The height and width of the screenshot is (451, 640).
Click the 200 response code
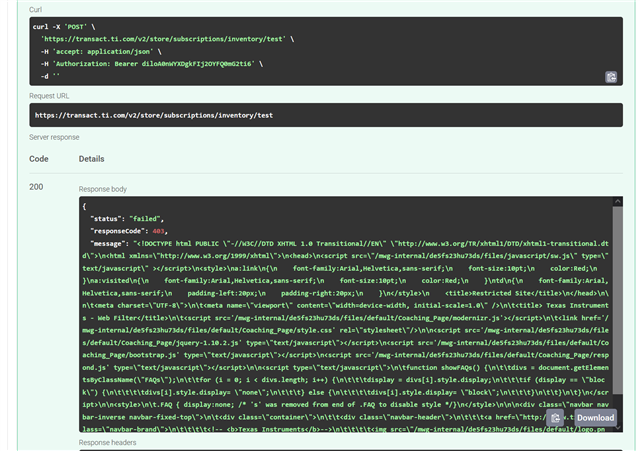pyautogui.click(x=36, y=187)
